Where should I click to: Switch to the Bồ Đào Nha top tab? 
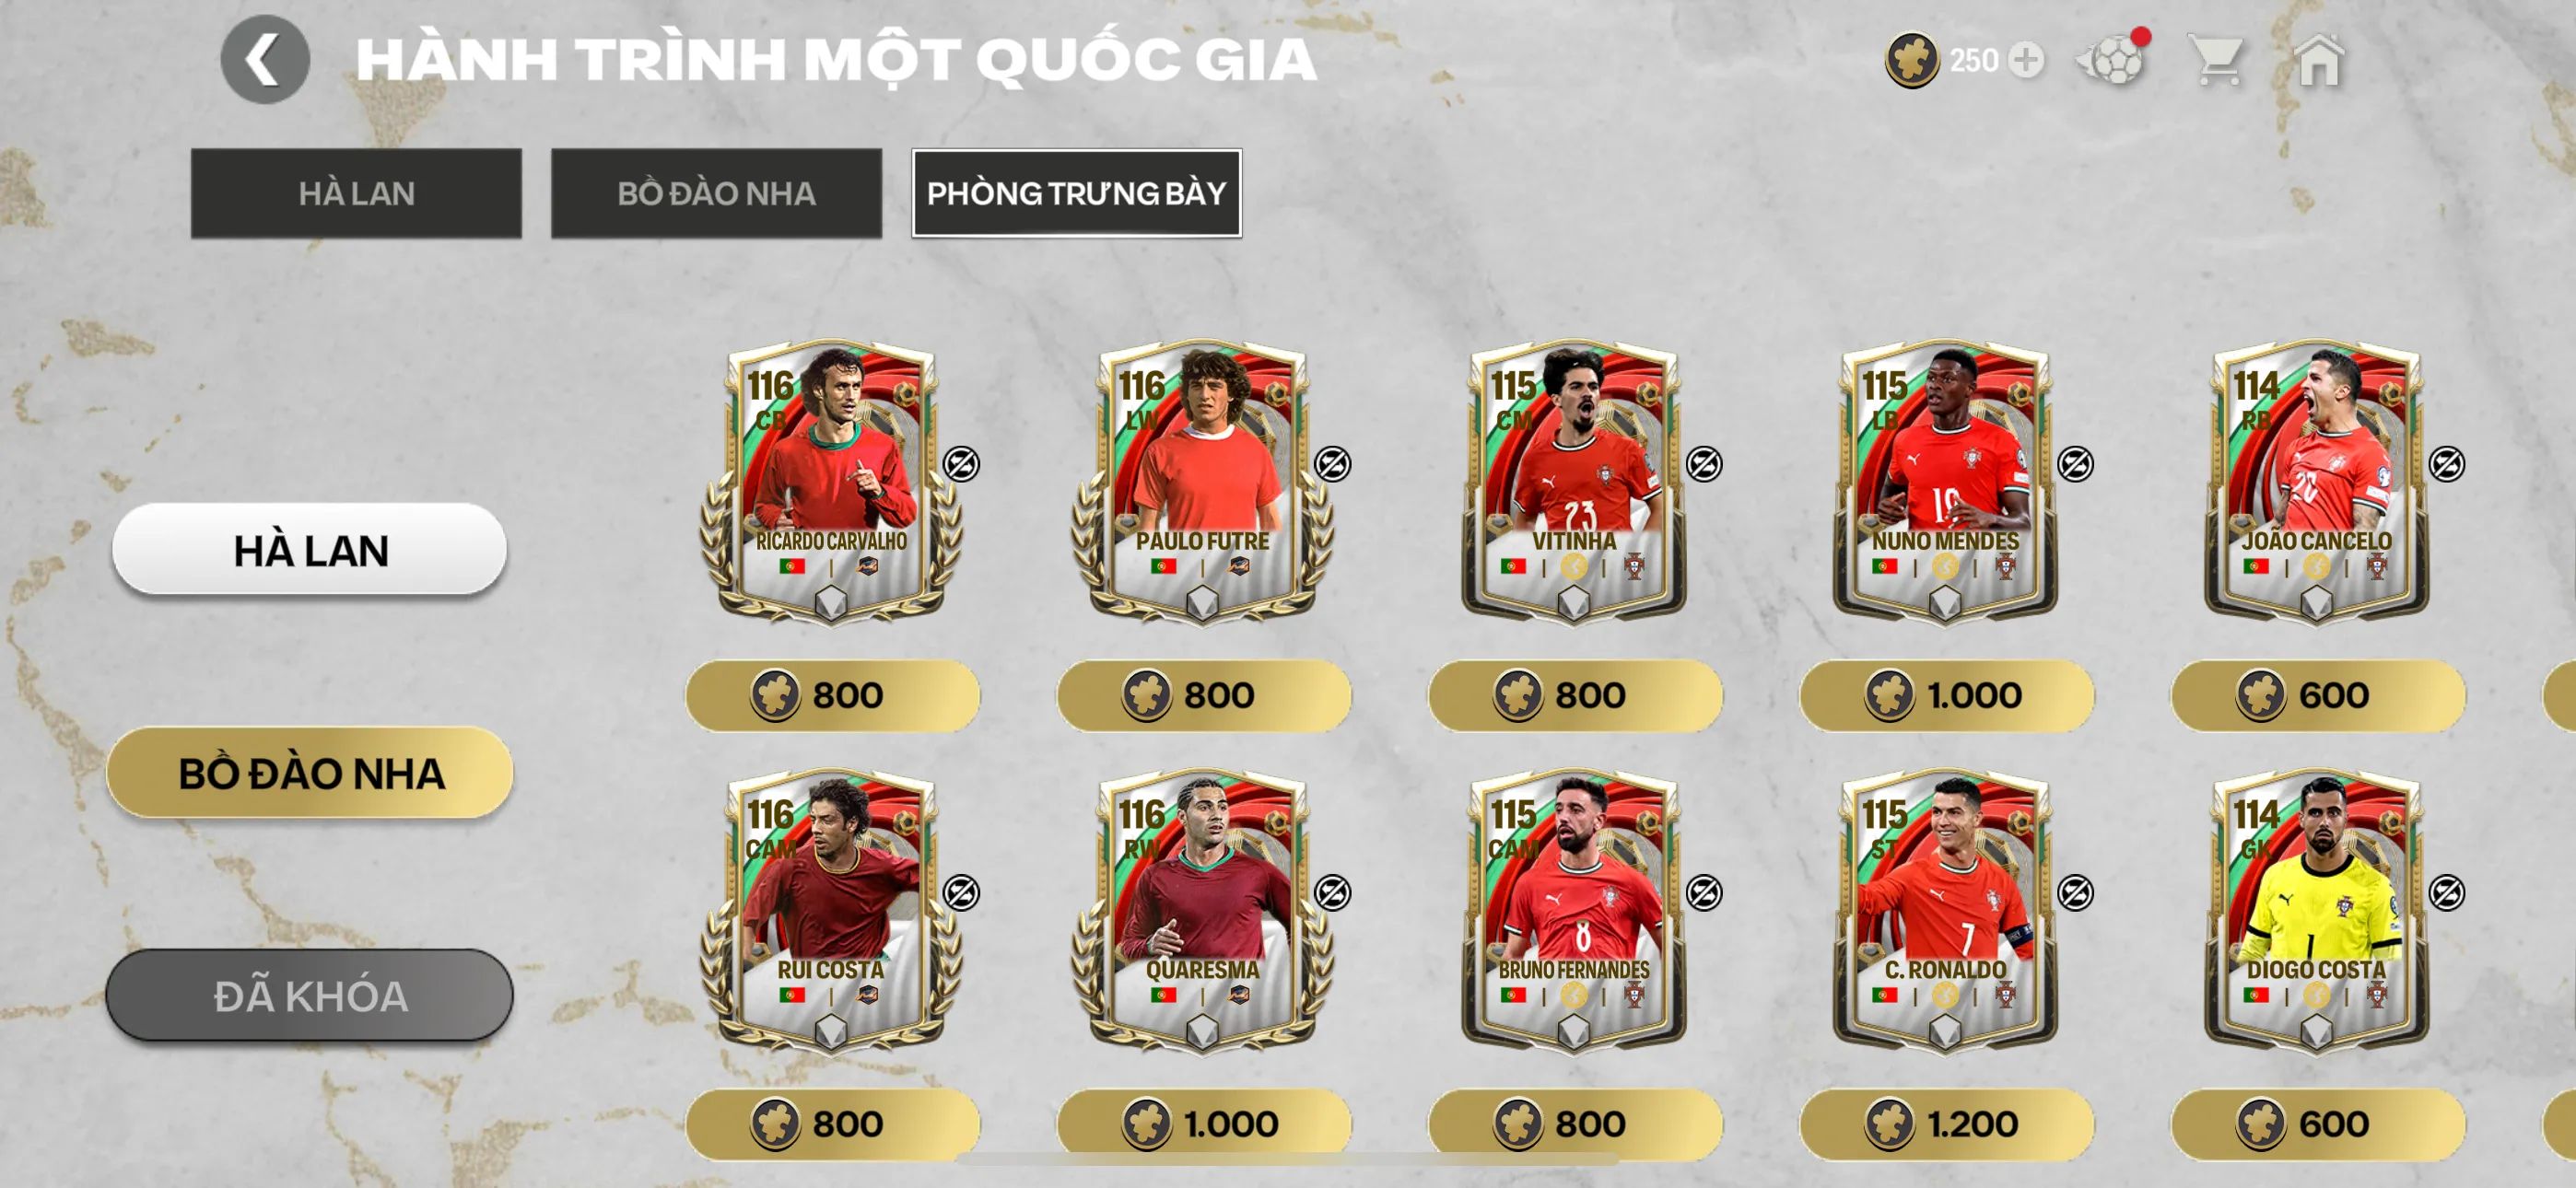(x=716, y=193)
